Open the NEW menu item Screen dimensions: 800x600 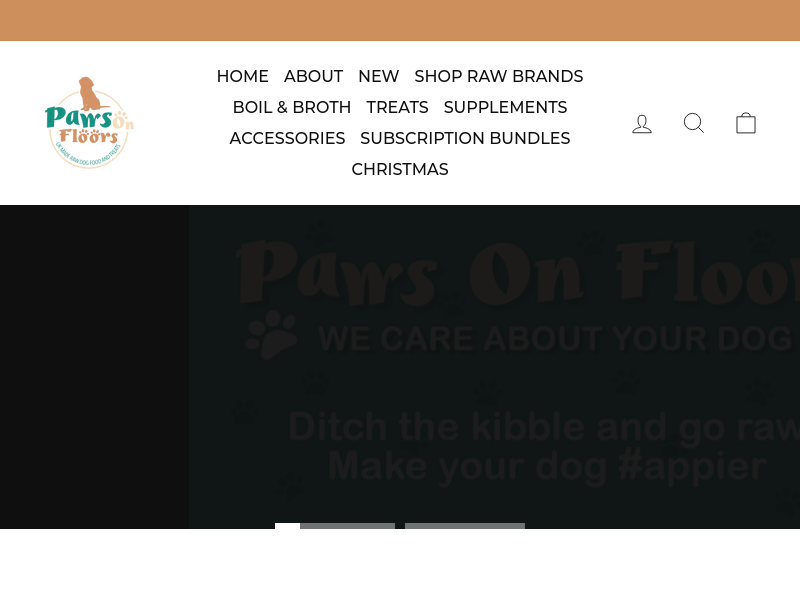(379, 77)
